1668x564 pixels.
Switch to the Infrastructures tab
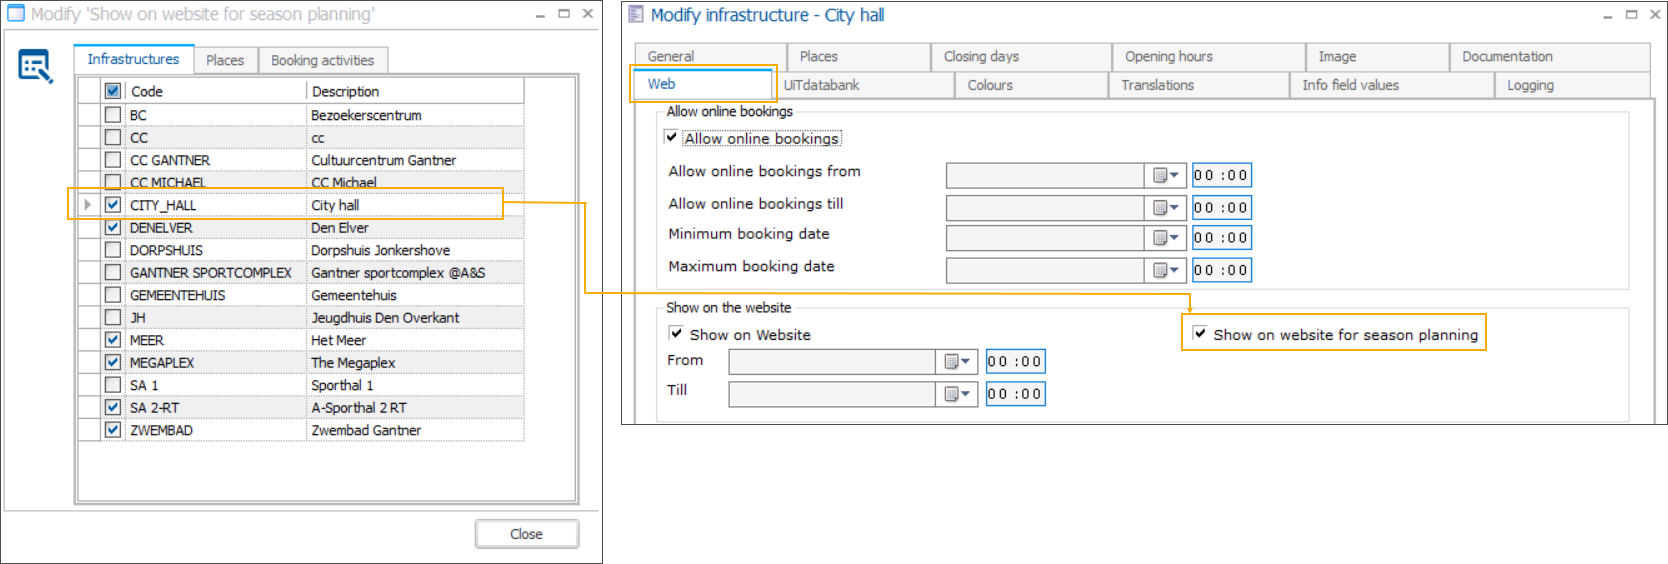tap(133, 59)
